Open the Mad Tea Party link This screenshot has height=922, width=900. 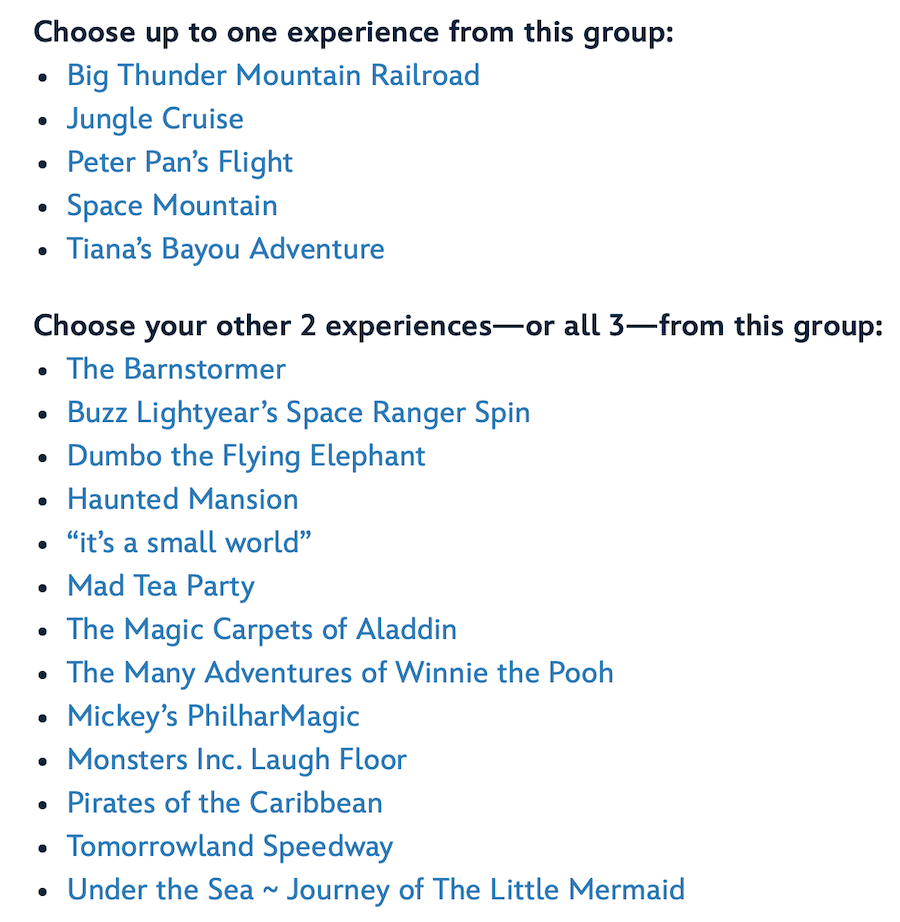click(160, 586)
